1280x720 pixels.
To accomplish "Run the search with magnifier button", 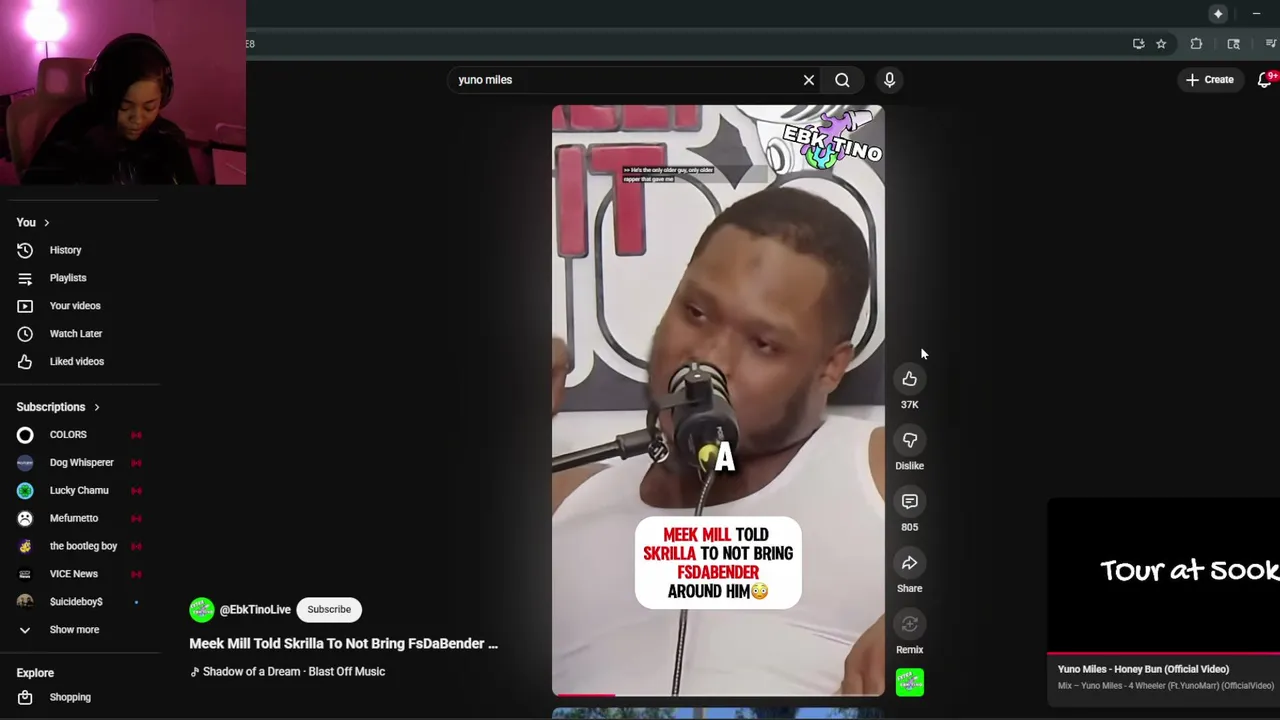I will pos(842,80).
